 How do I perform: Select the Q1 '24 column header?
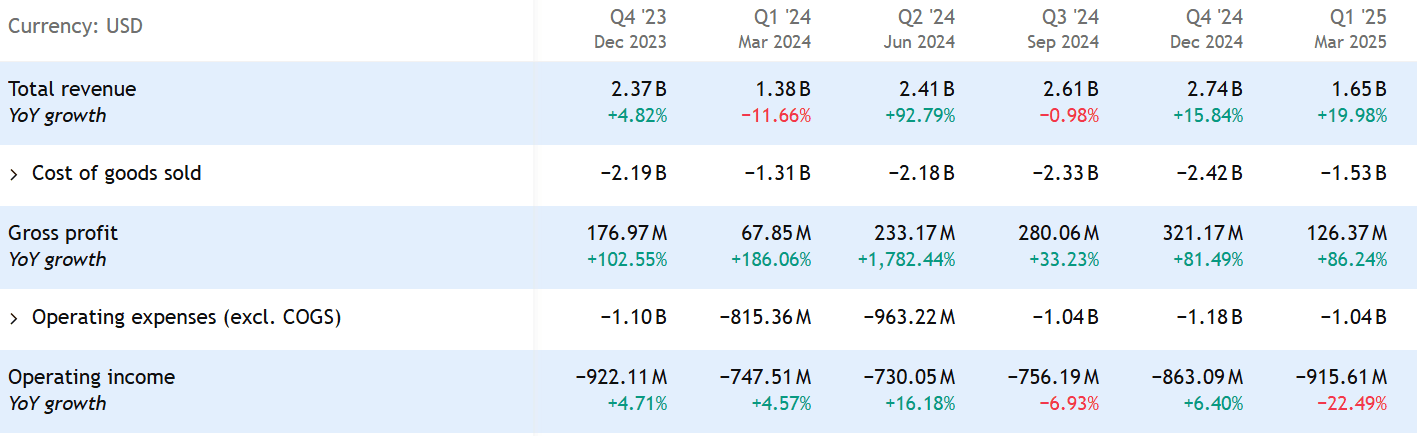coord(781,28)
